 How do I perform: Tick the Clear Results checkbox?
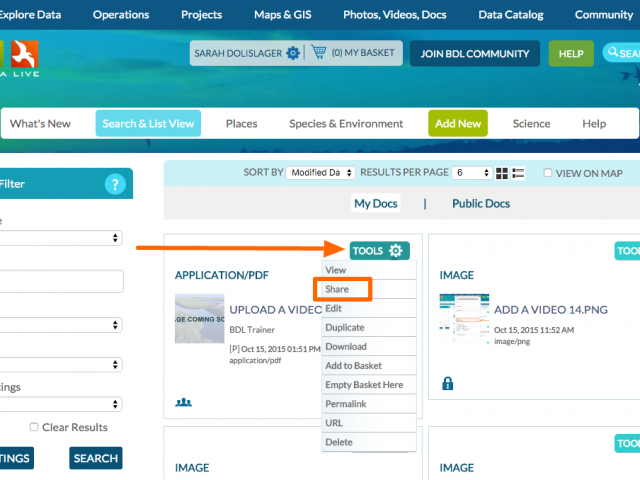click(x=34, y=427)
